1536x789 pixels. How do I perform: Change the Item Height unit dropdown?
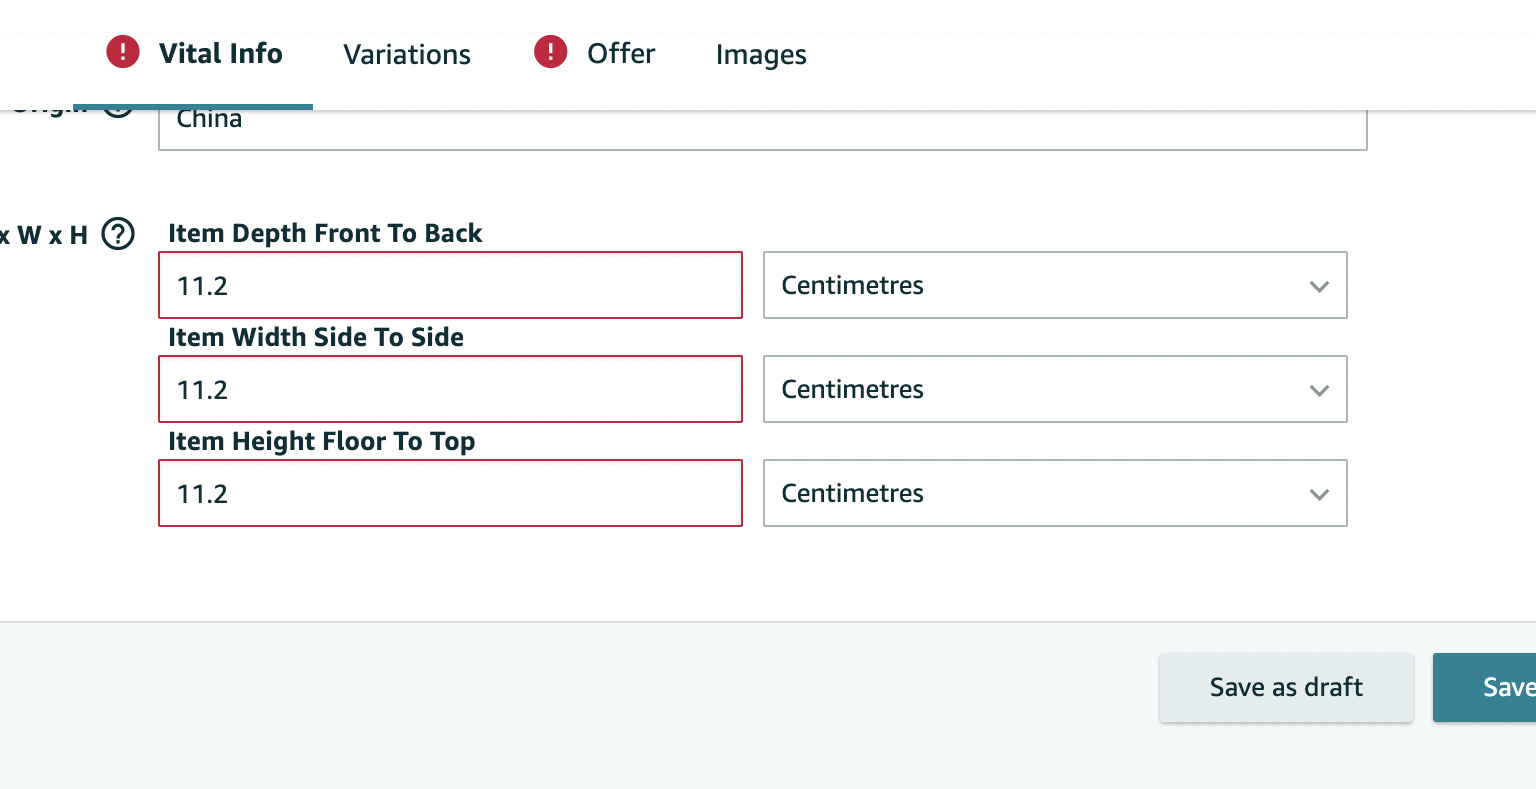point(1054,494)
